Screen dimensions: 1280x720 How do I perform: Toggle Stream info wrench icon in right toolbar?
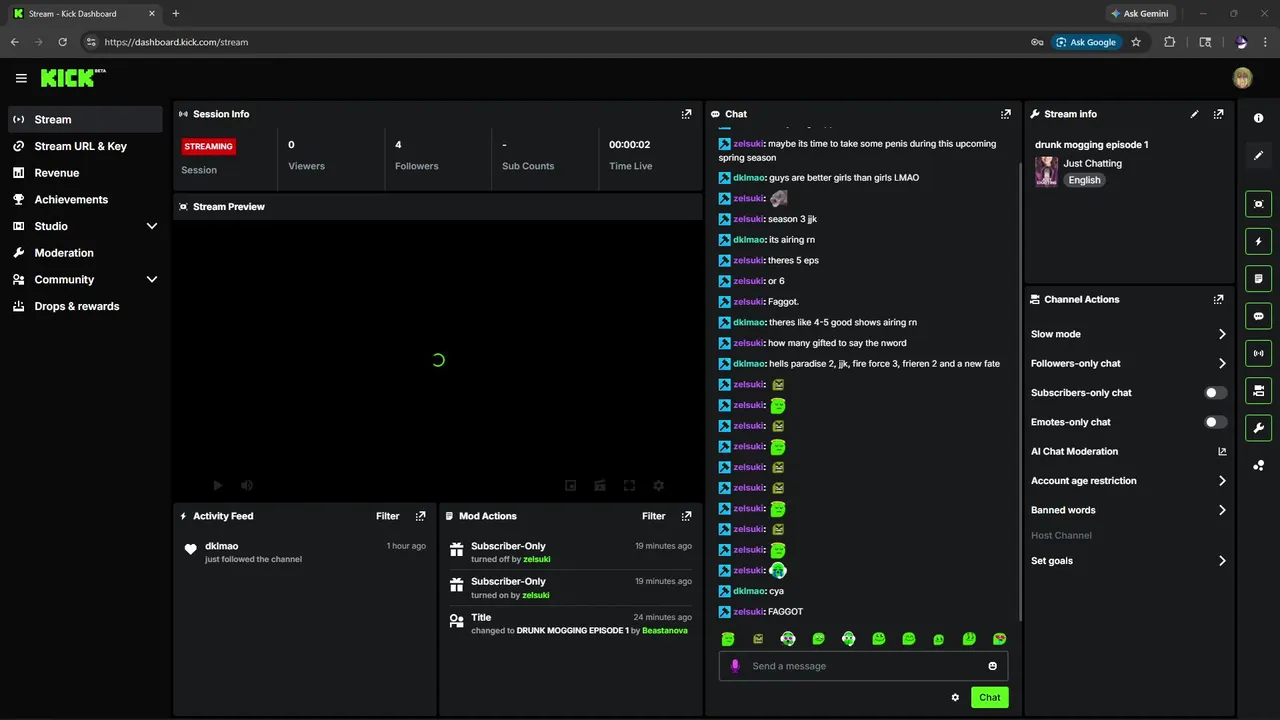[x=1258, y=428]
